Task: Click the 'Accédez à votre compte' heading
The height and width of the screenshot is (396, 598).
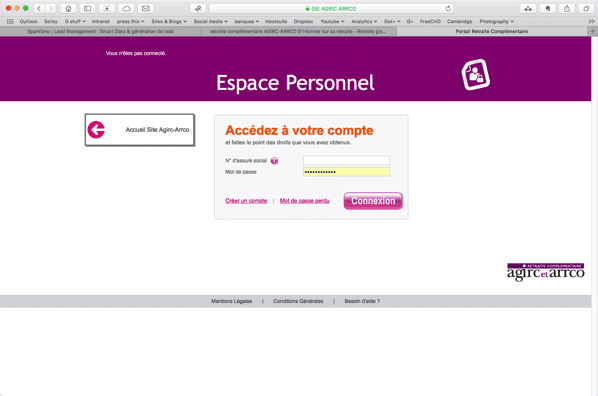Action: pos(299,130)
